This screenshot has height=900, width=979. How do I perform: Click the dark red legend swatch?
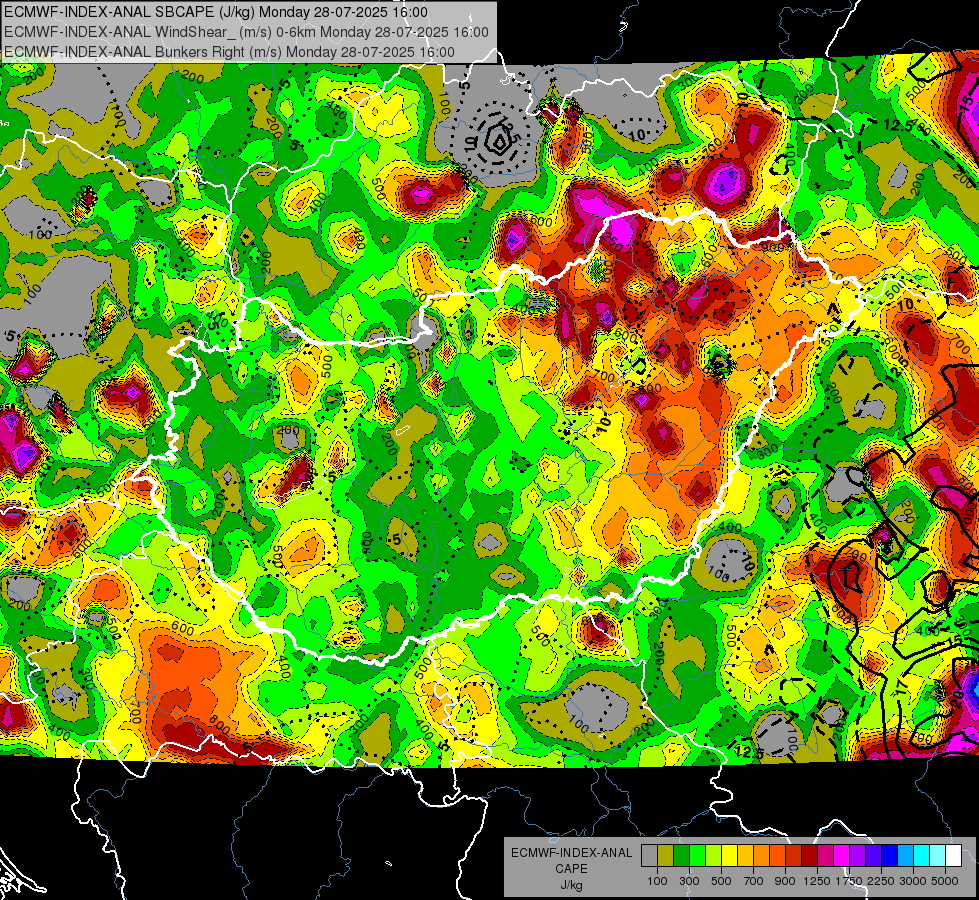click(810, 856)
